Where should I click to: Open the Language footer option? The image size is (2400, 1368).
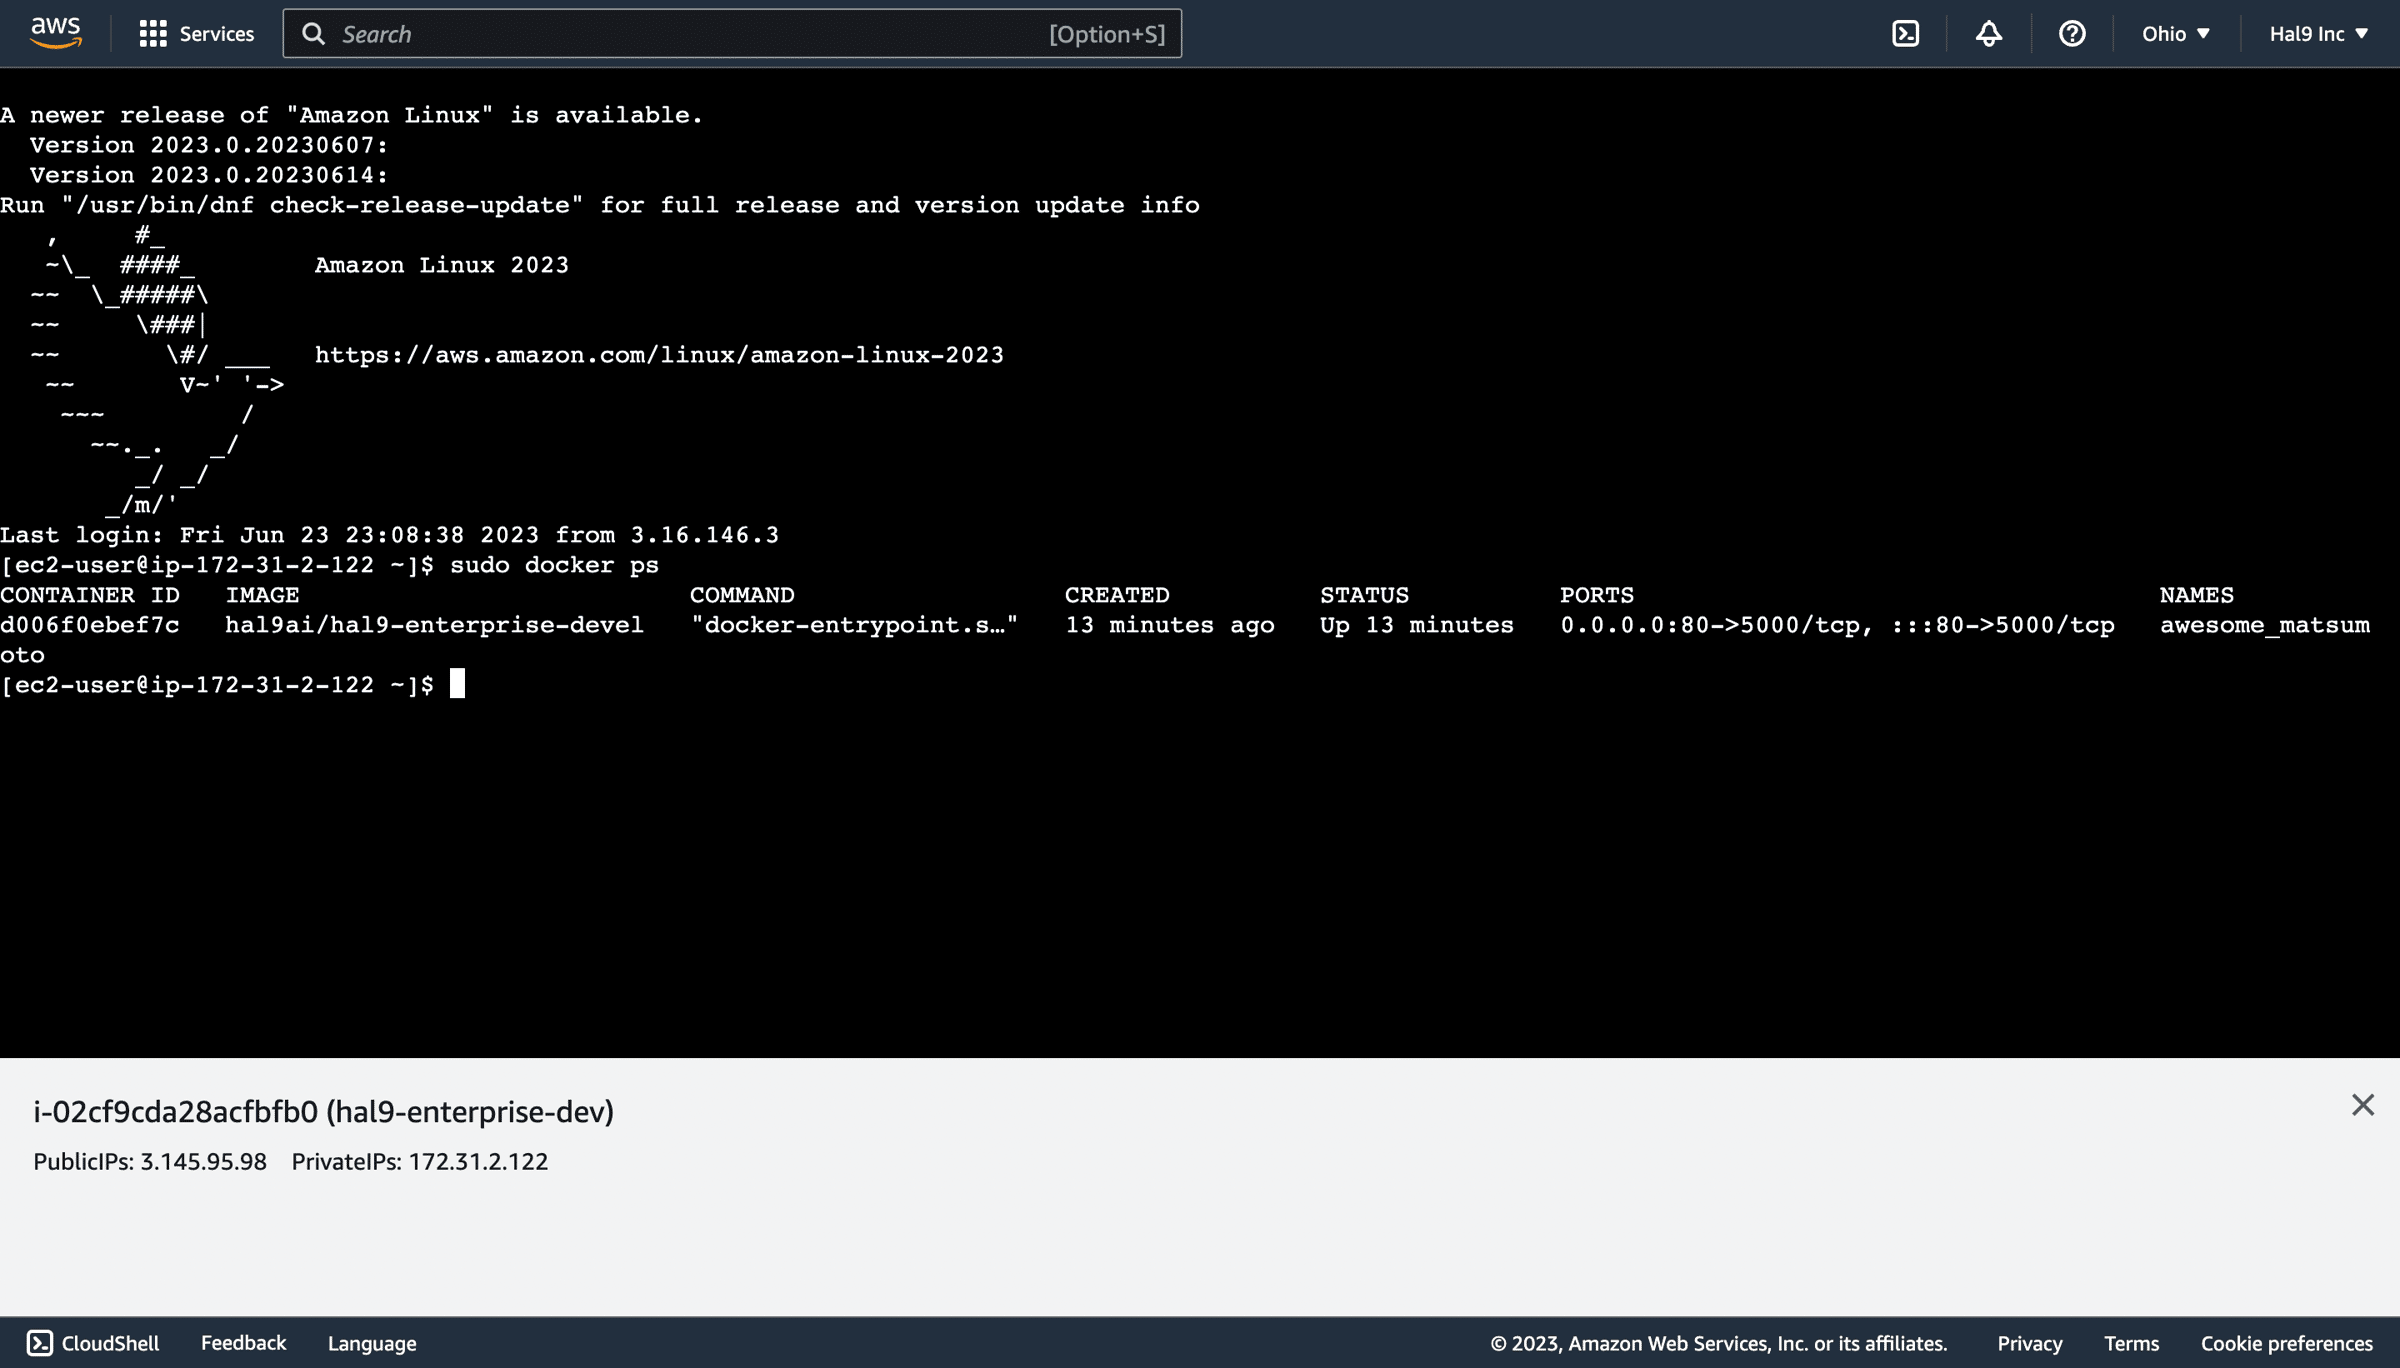point(372,1343)
